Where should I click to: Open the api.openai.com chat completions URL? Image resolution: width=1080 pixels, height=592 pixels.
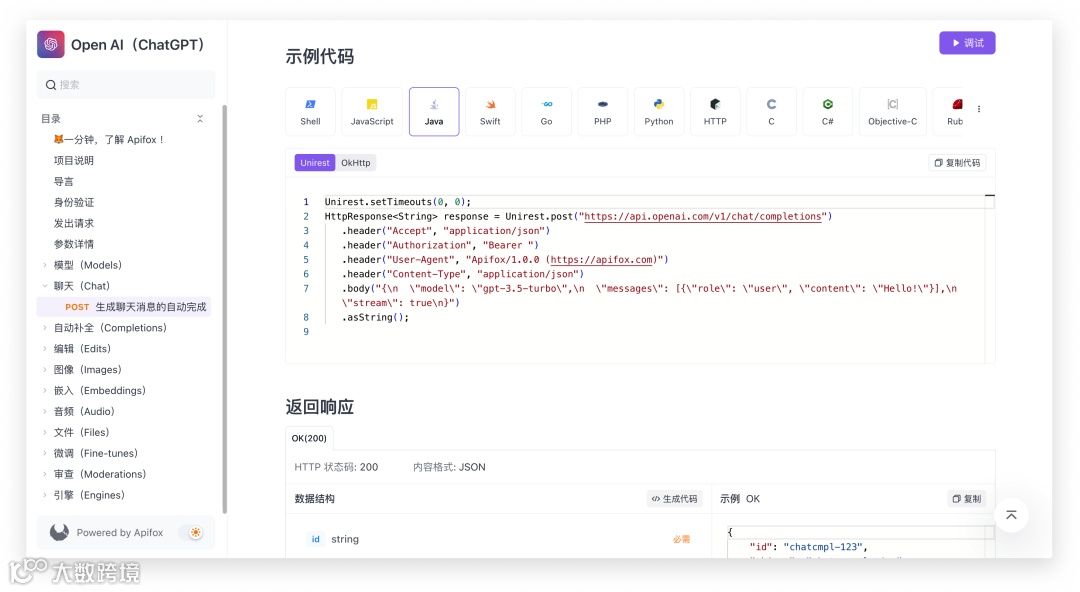point(703,216)
